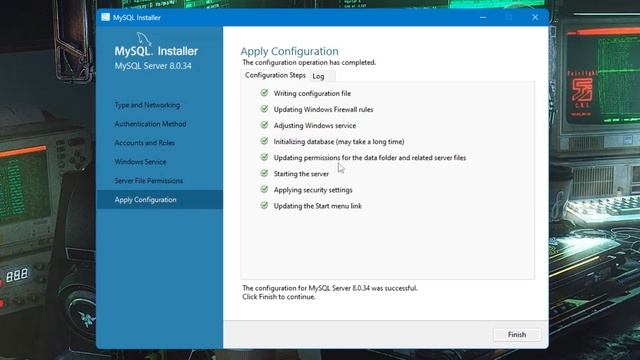Screen dimensions: 640x360
Task: Select Apply Configuration sidebar step
Action: 160,200
